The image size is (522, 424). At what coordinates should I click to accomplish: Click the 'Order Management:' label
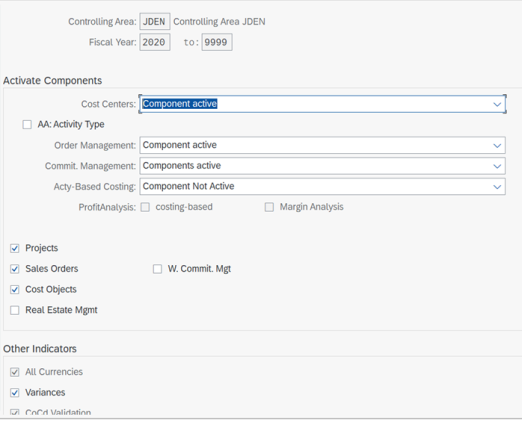95,146
